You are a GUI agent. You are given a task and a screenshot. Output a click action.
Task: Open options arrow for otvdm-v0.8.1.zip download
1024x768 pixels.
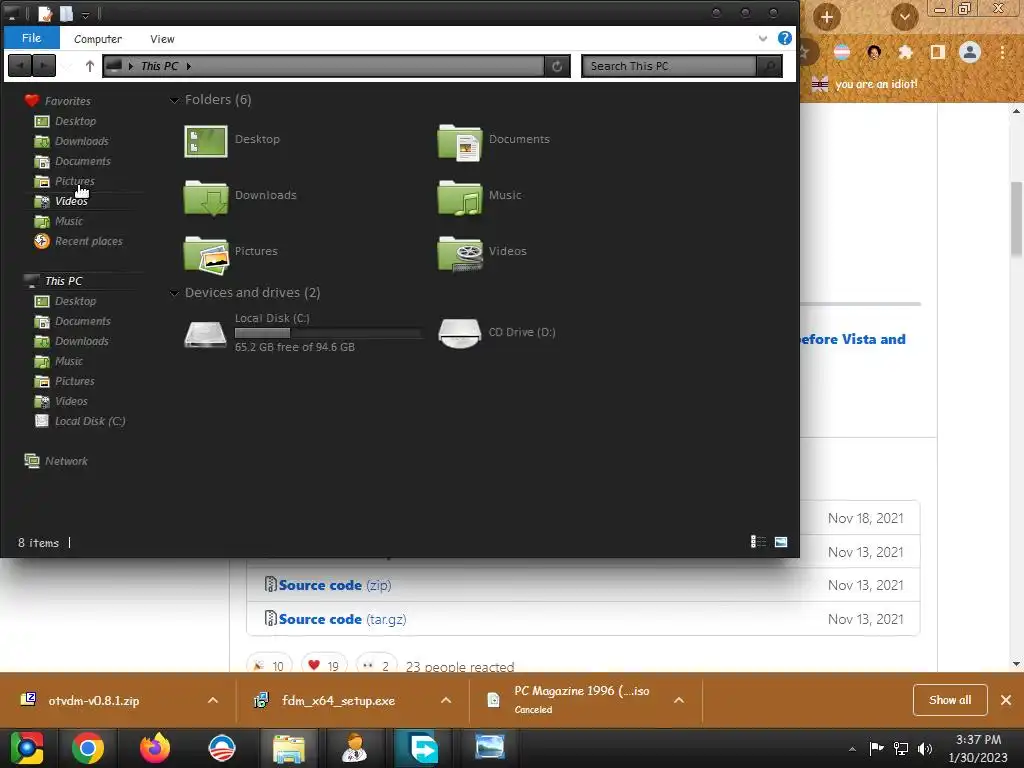pyautogui.click(x=213, y=700)
